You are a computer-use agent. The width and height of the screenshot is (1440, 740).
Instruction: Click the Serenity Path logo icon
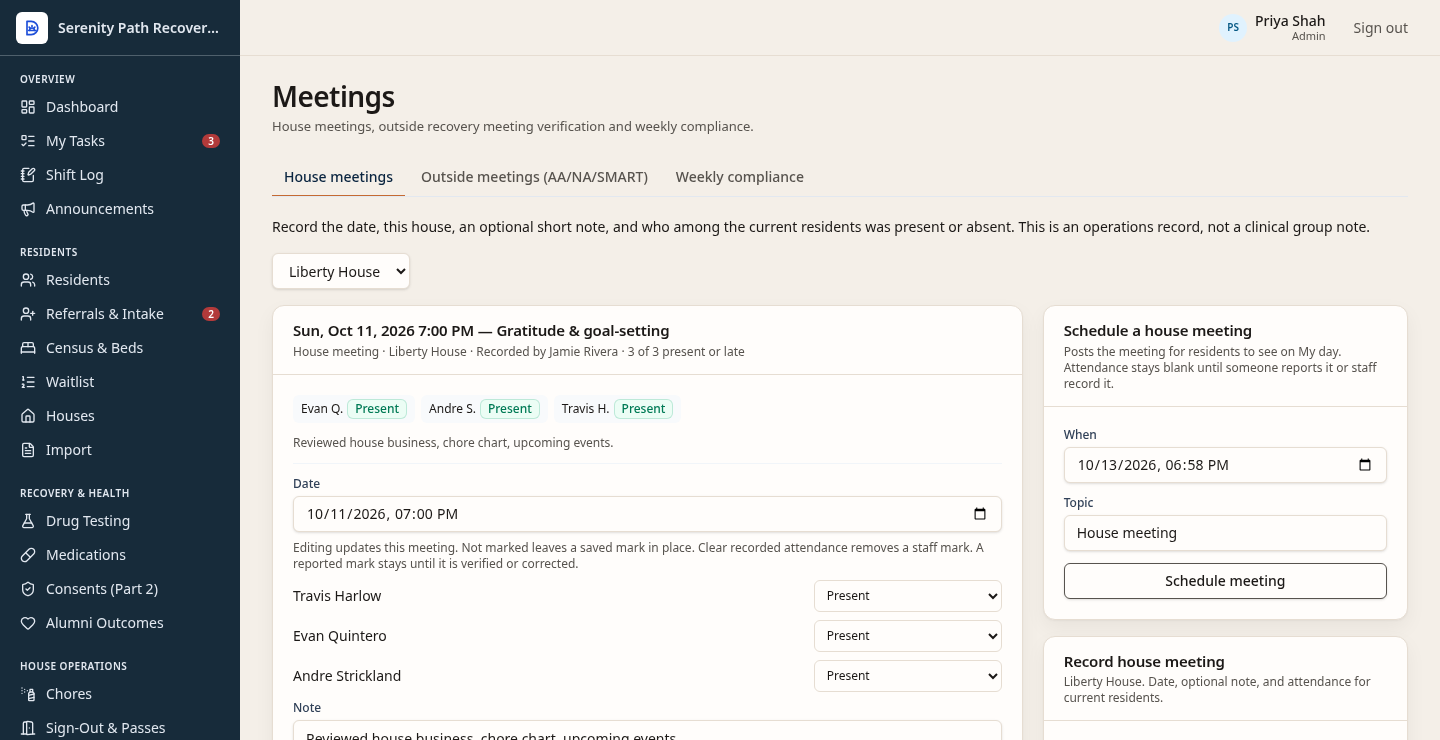(32, 28)
